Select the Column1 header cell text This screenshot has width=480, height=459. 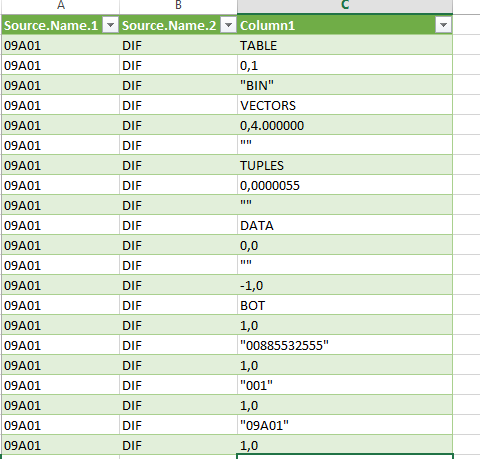pos(267,26)
